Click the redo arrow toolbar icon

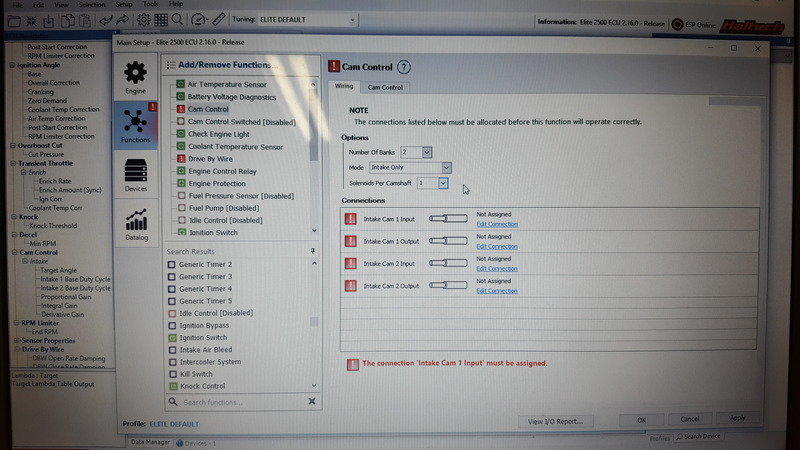coord(123,20)
